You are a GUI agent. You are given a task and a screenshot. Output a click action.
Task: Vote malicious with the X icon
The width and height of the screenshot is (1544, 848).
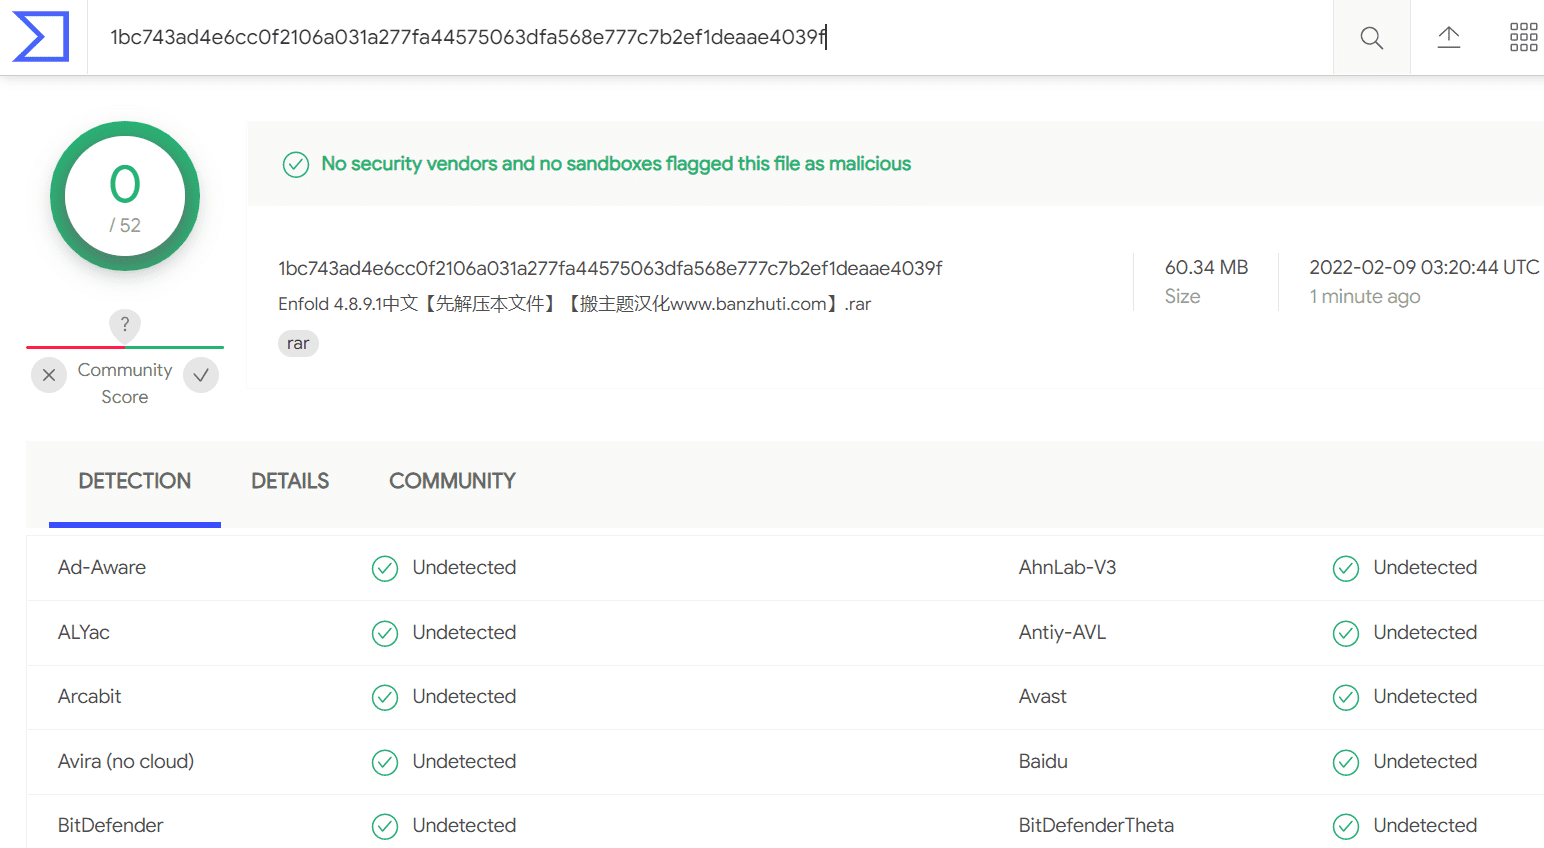click(x=49, y=375)
